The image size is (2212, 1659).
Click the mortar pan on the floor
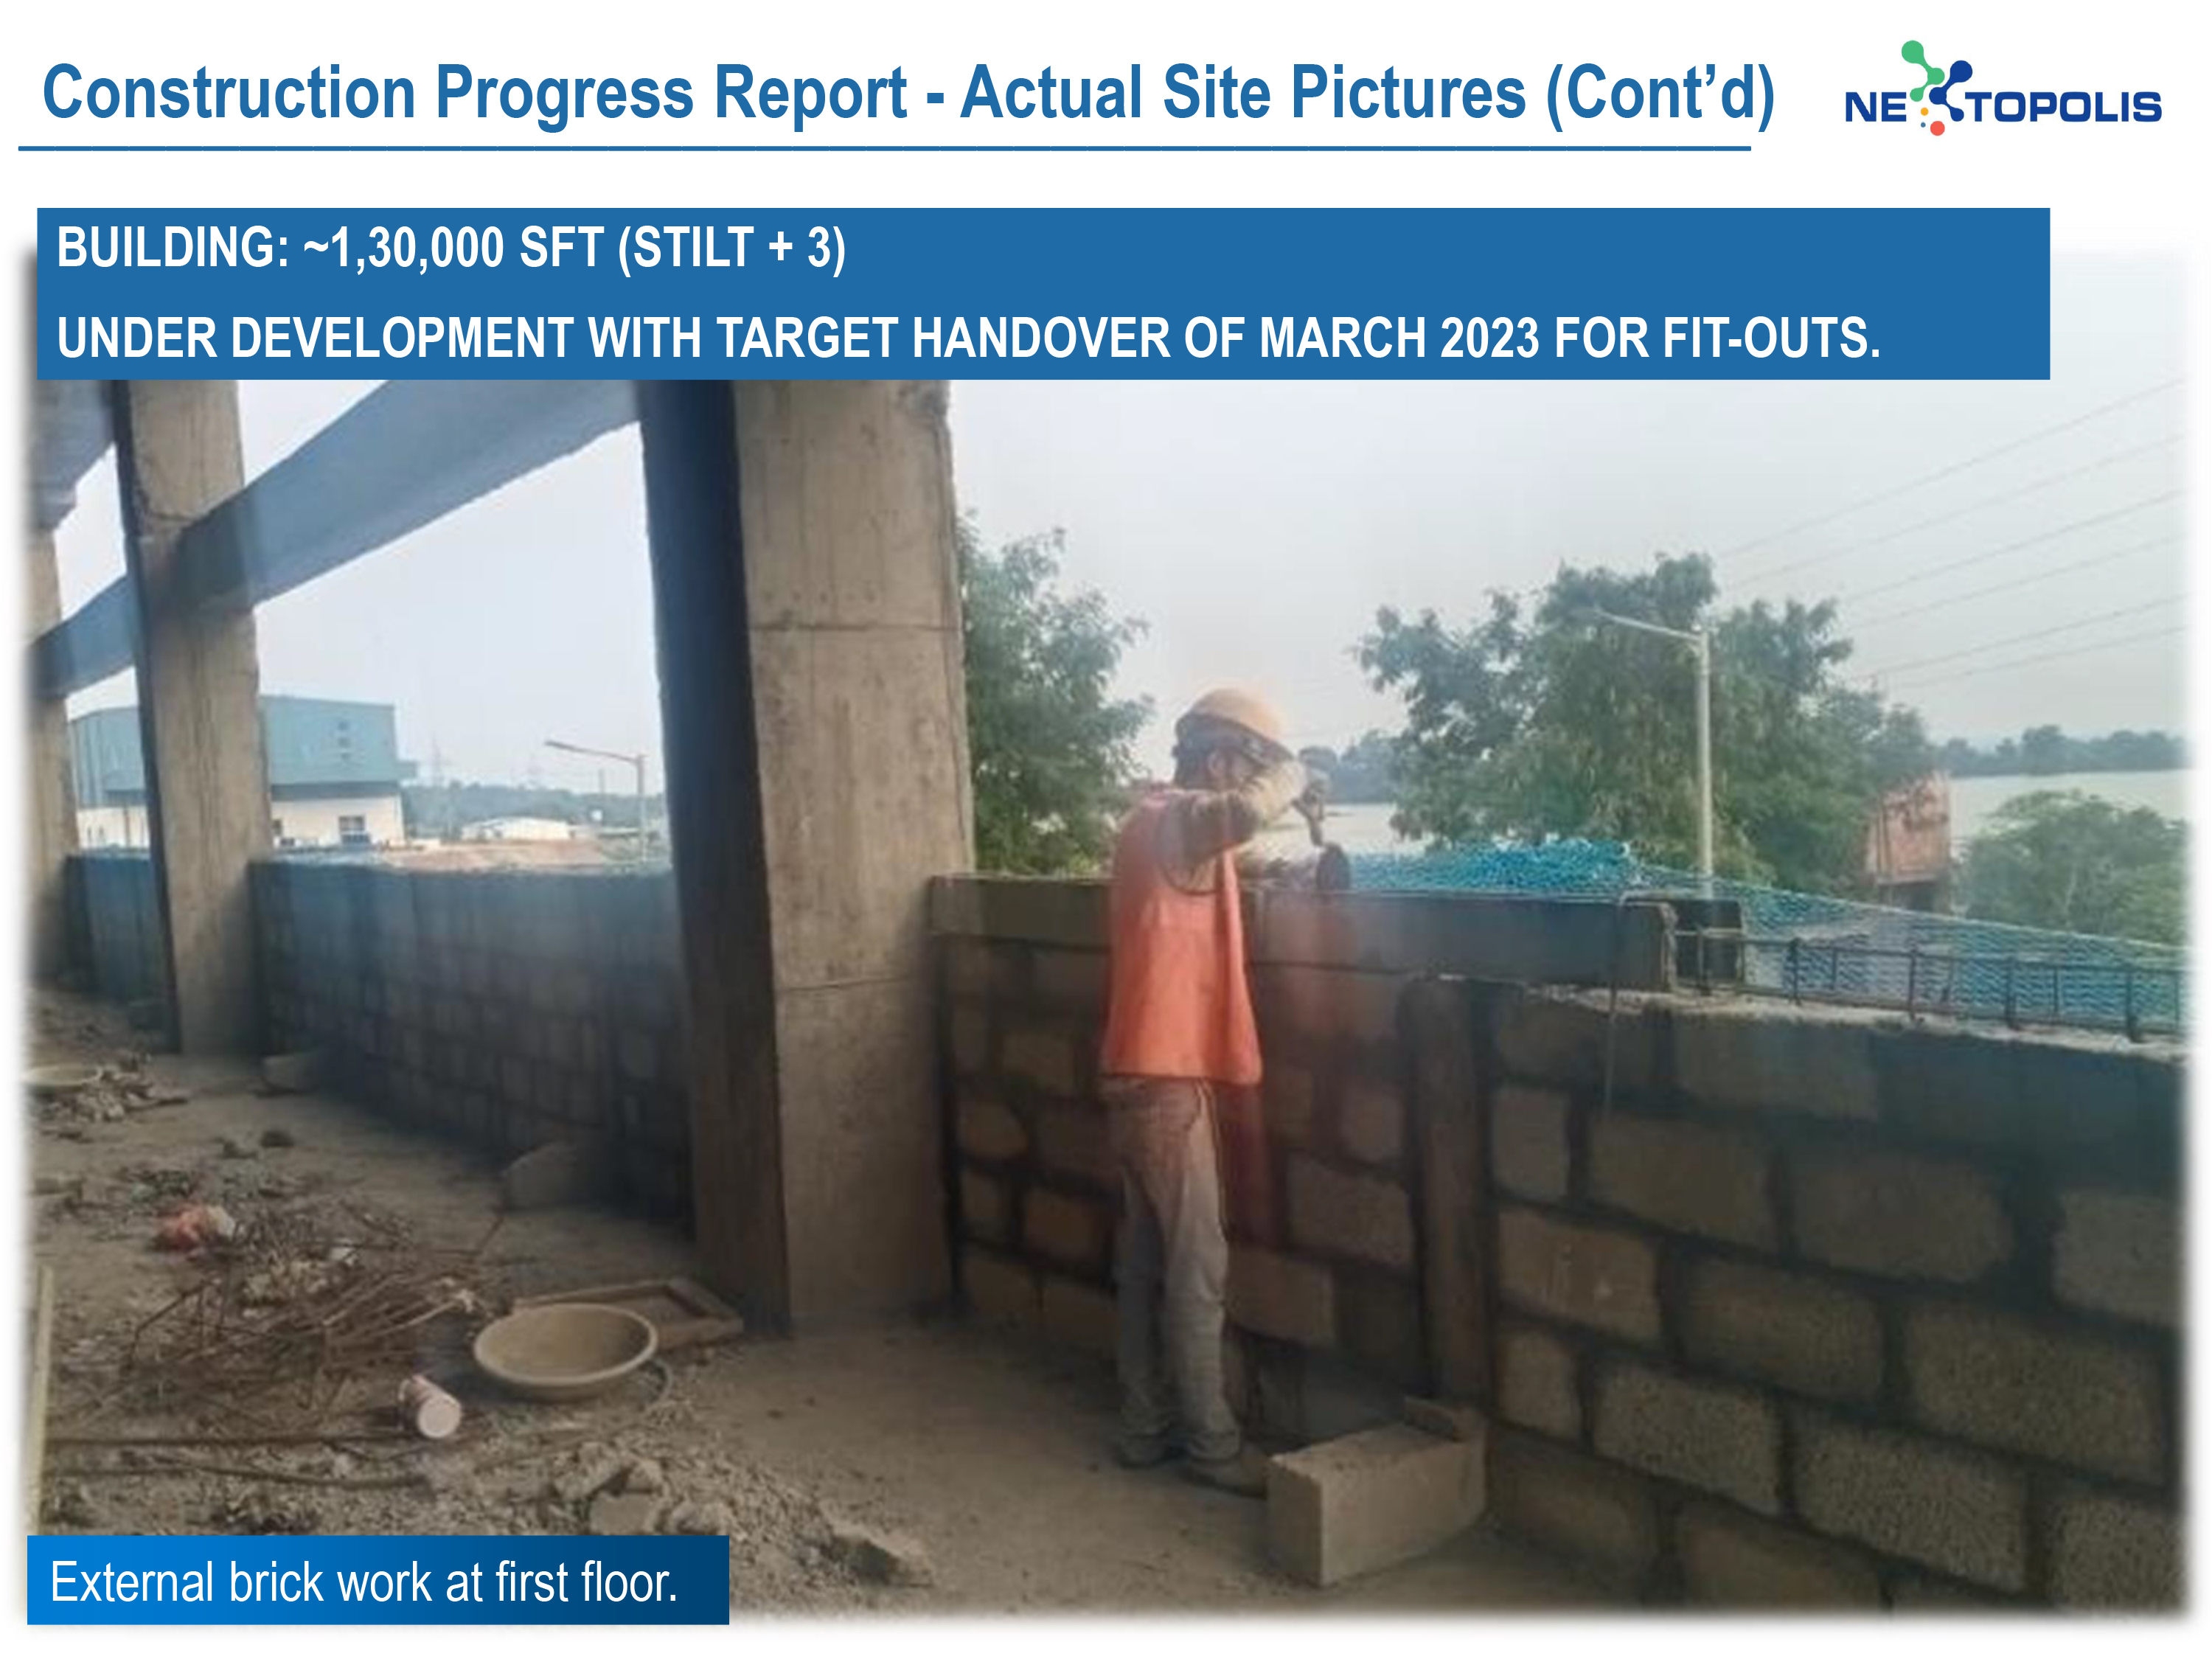[x=565, y=1350]
